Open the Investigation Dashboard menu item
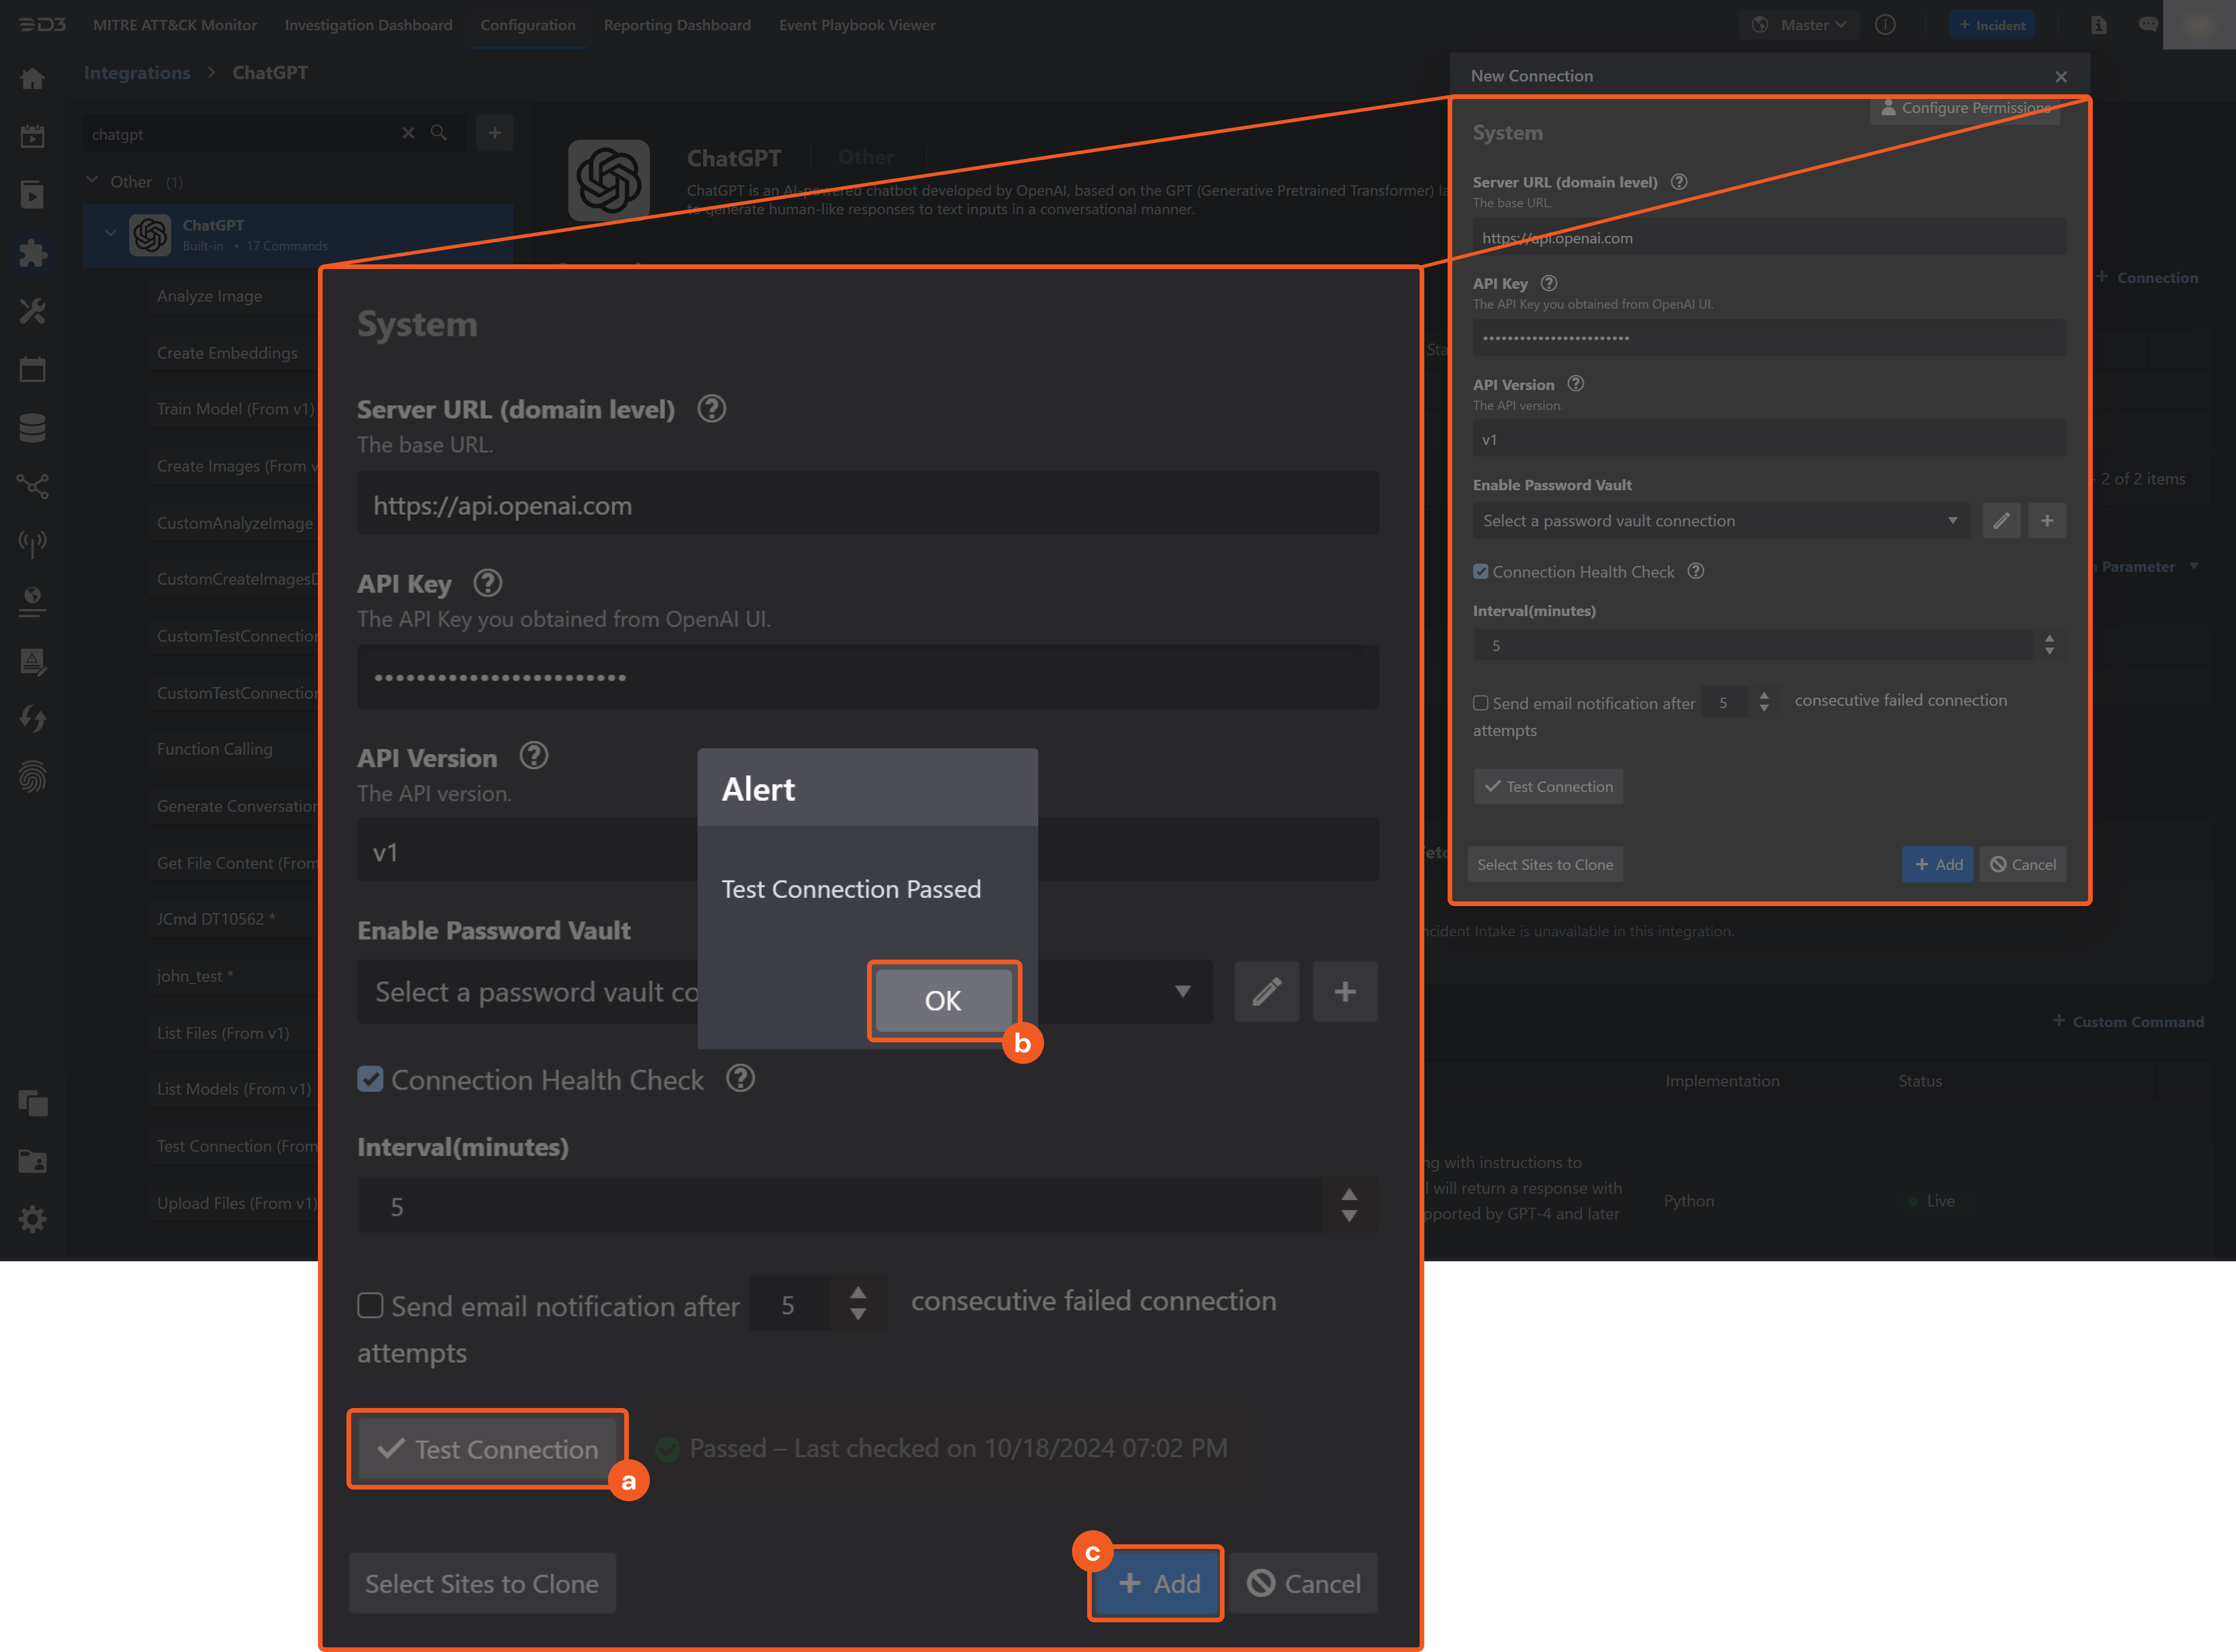 [368, 25]
